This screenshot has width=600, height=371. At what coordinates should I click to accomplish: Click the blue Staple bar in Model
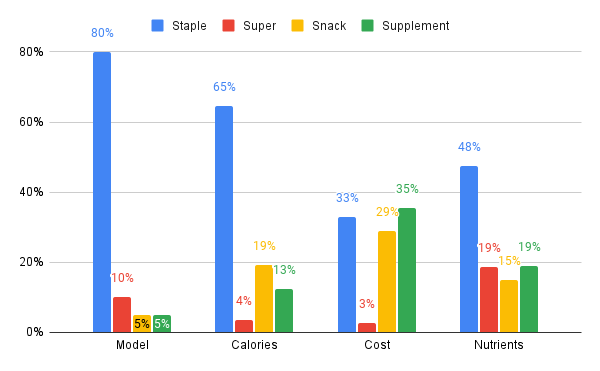tap(102, 192)
